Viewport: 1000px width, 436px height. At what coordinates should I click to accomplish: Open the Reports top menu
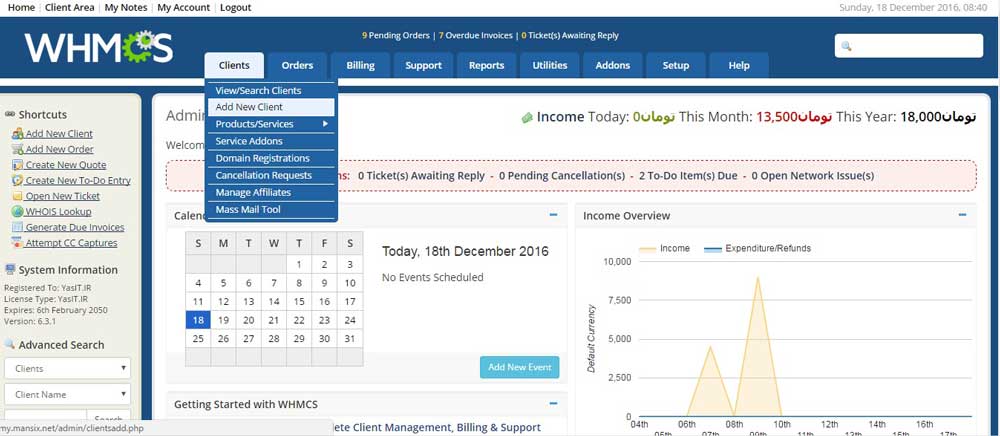point(487,65)
